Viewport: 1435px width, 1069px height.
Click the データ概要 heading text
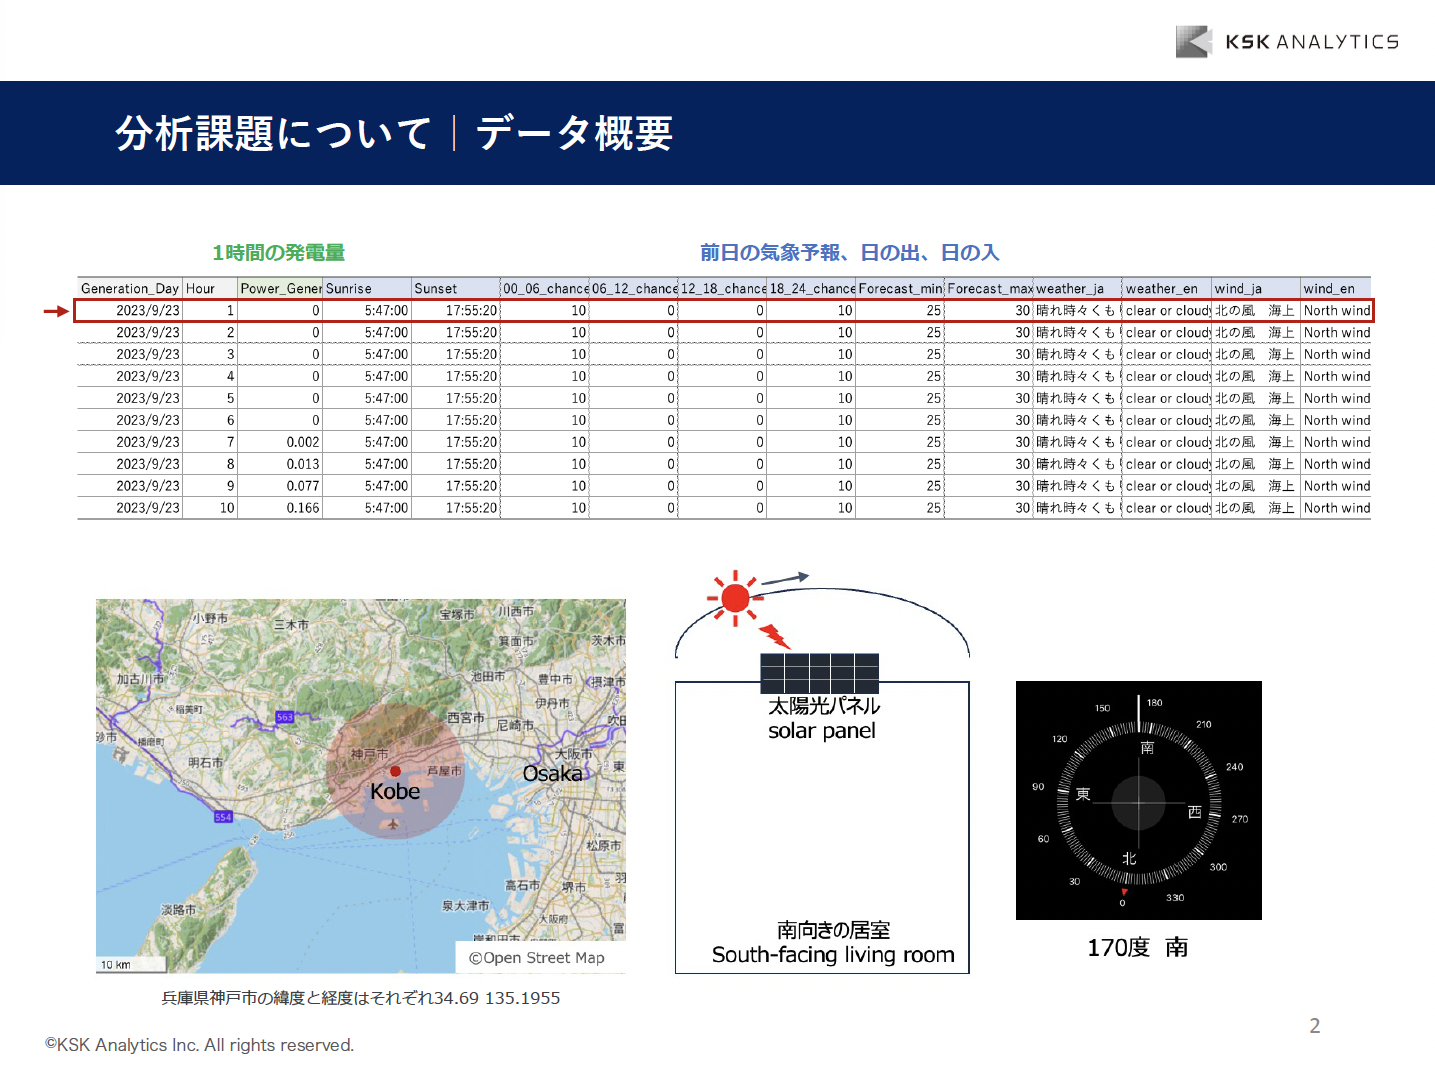coord(574,133)
